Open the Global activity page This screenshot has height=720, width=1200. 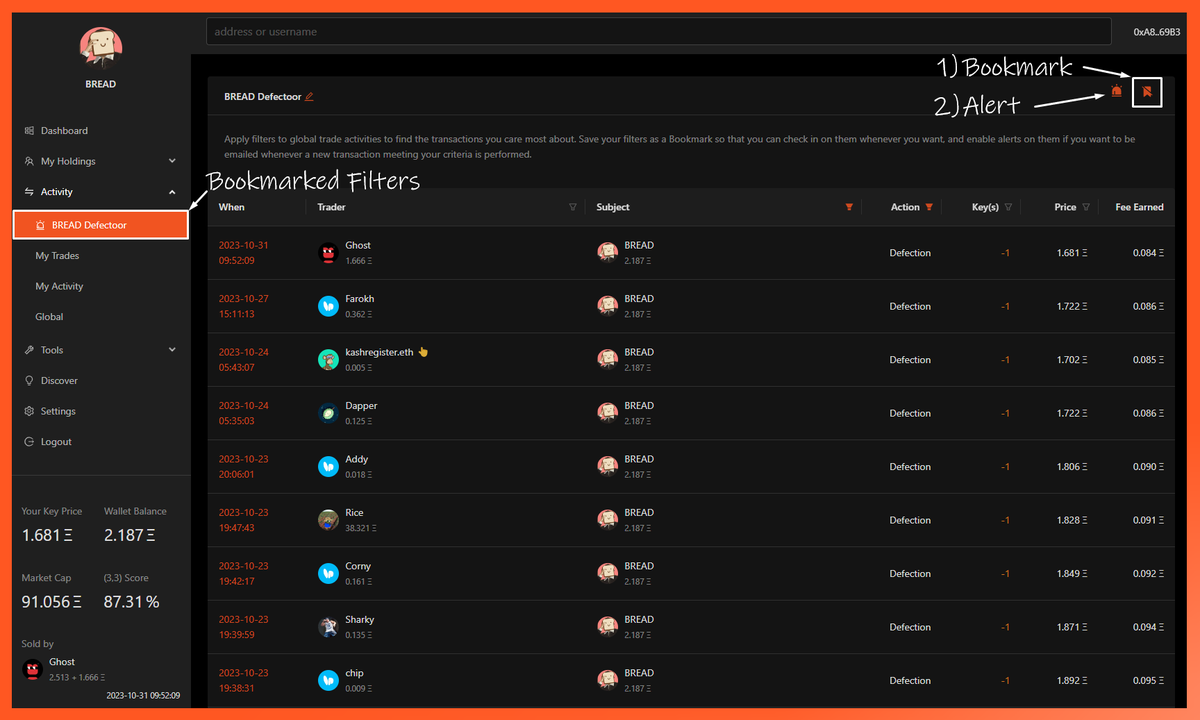pyautogui.click(x=49, y=317)
